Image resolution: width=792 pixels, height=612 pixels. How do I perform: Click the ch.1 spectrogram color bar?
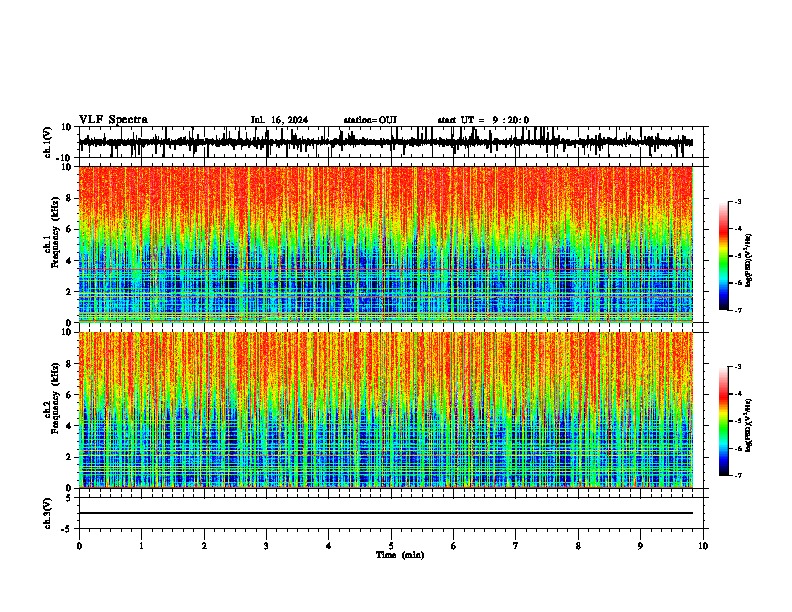tap(724, 256)
